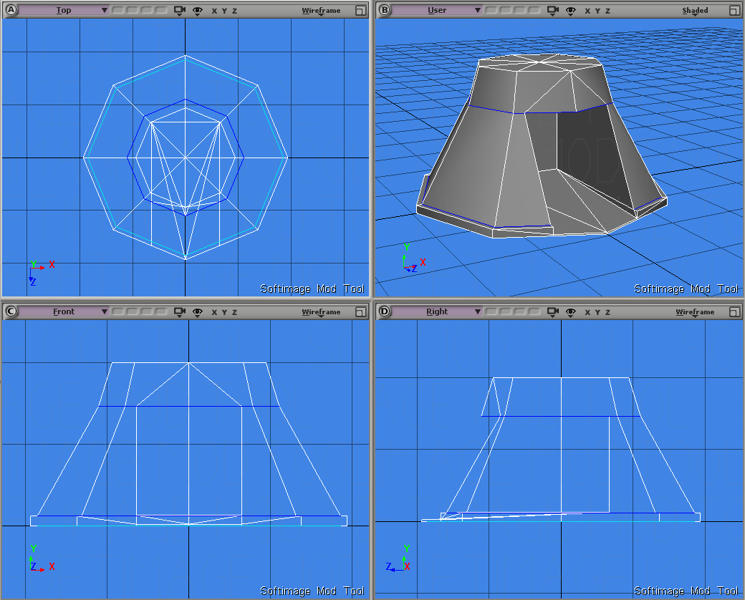This screenshot has height=600, width=745.
Task: Toggle Z axis button in Front viewport
Action: point(234,313)
